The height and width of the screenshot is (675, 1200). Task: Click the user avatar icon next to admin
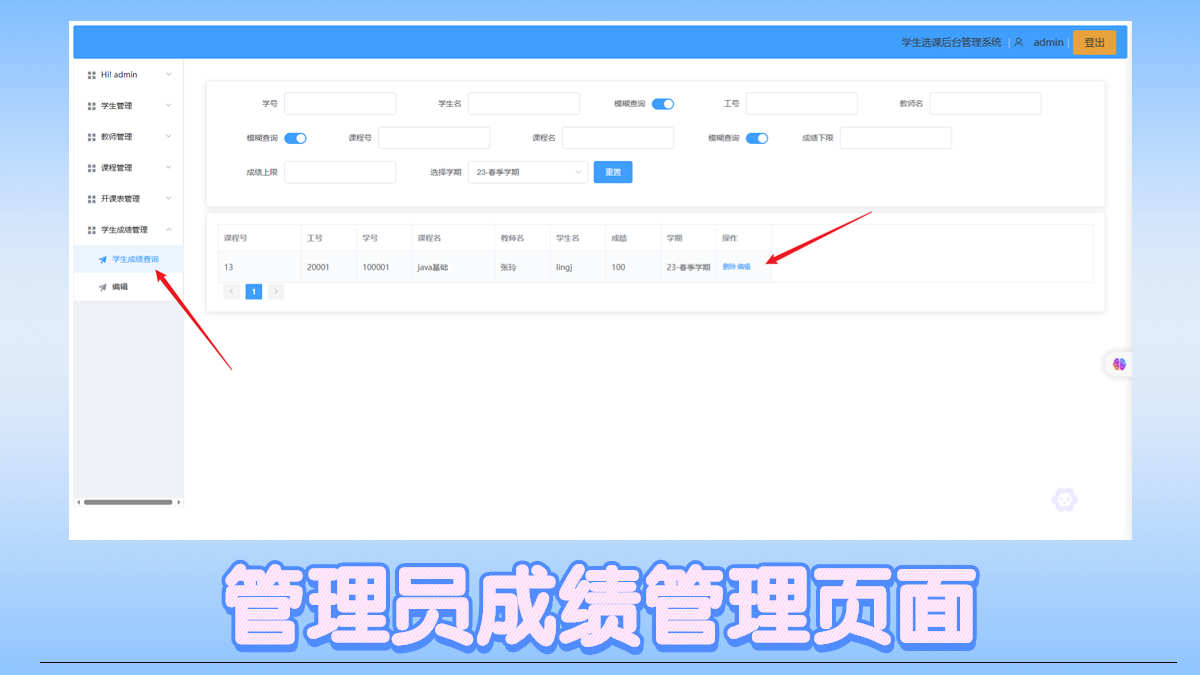click(x=1018, y=42)
